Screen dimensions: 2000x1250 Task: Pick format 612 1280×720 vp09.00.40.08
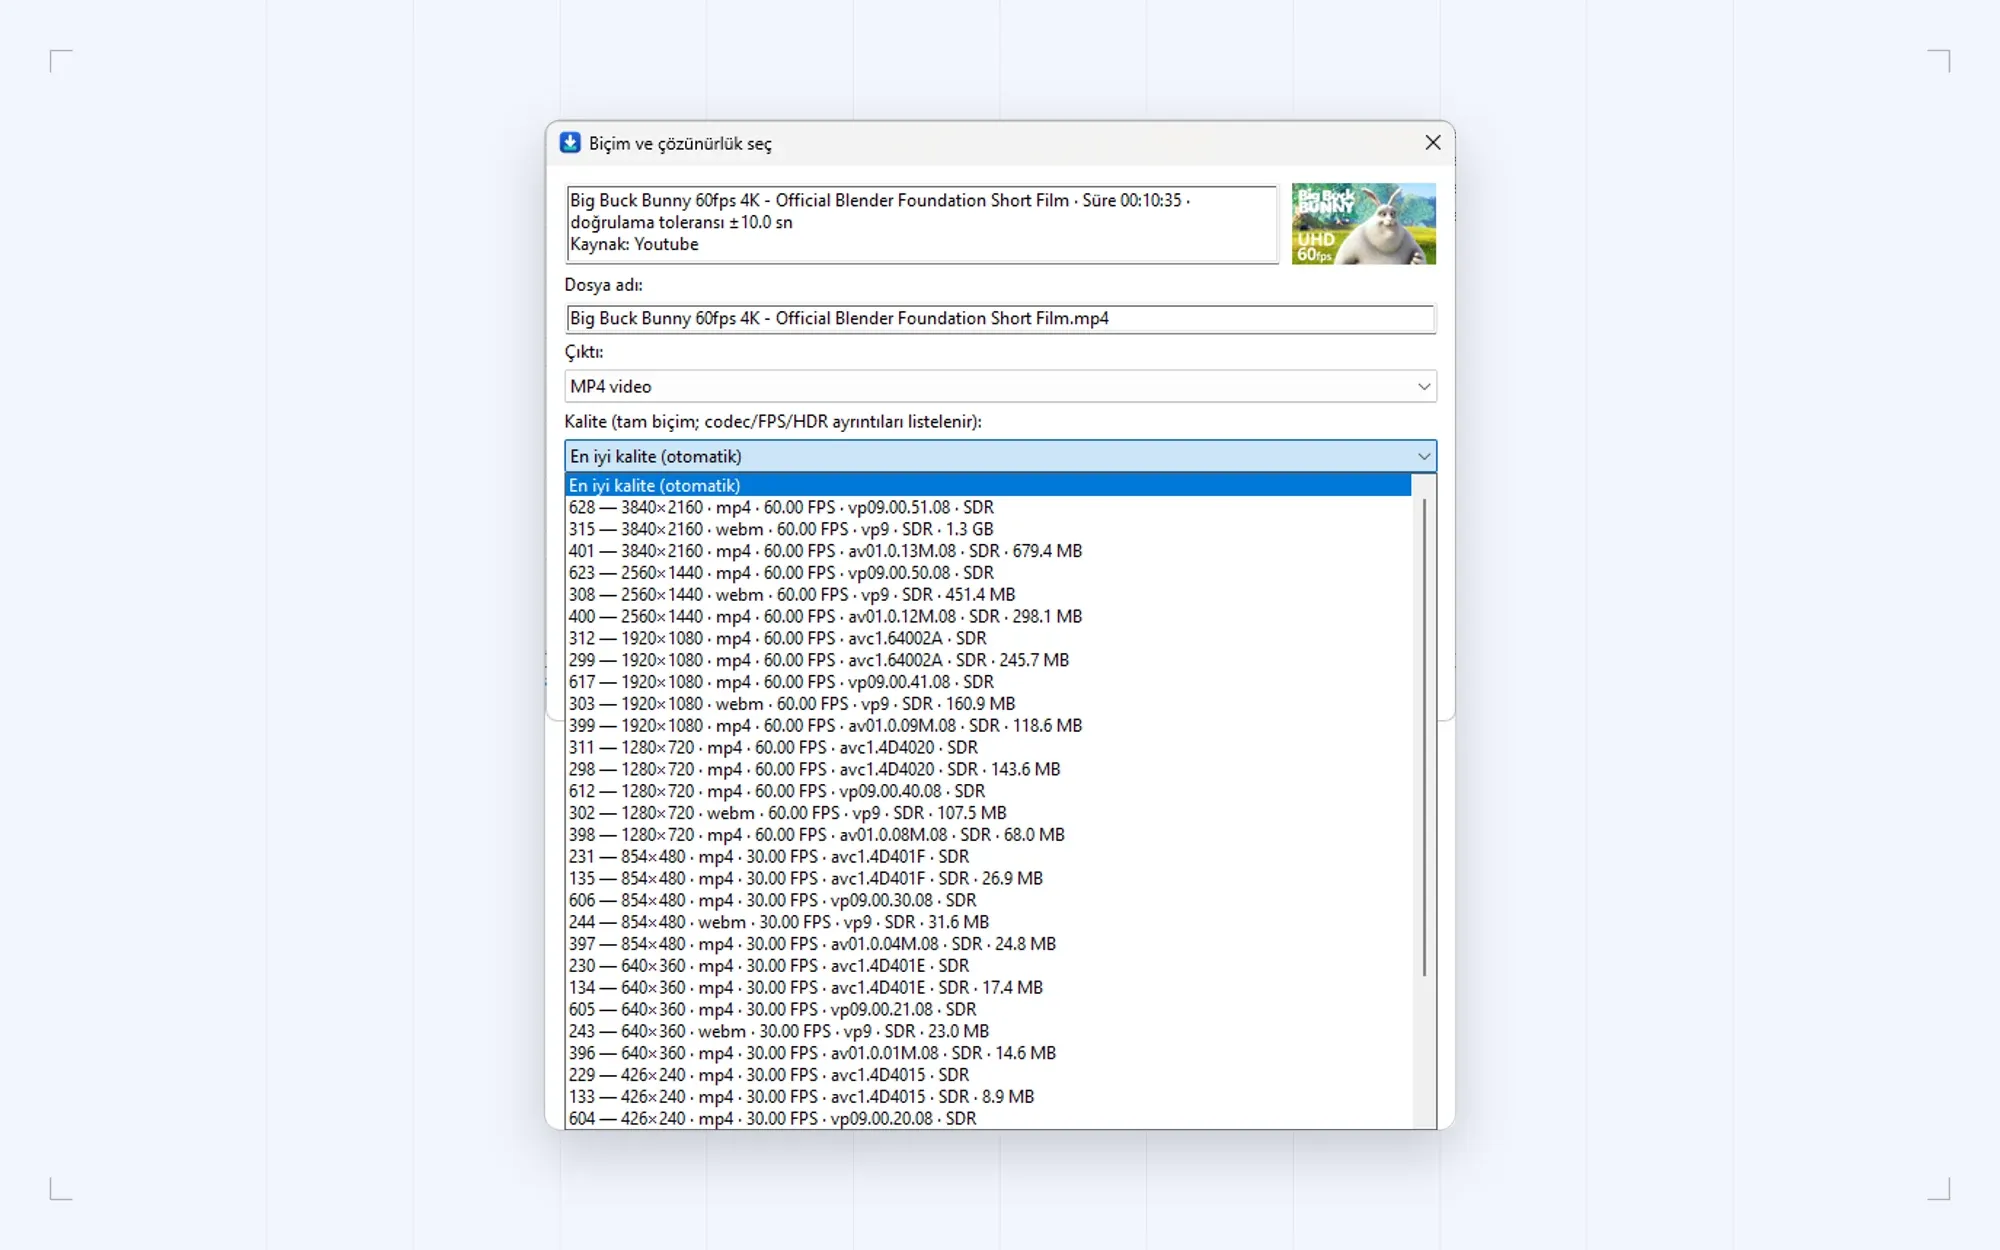tap(988, 791)
